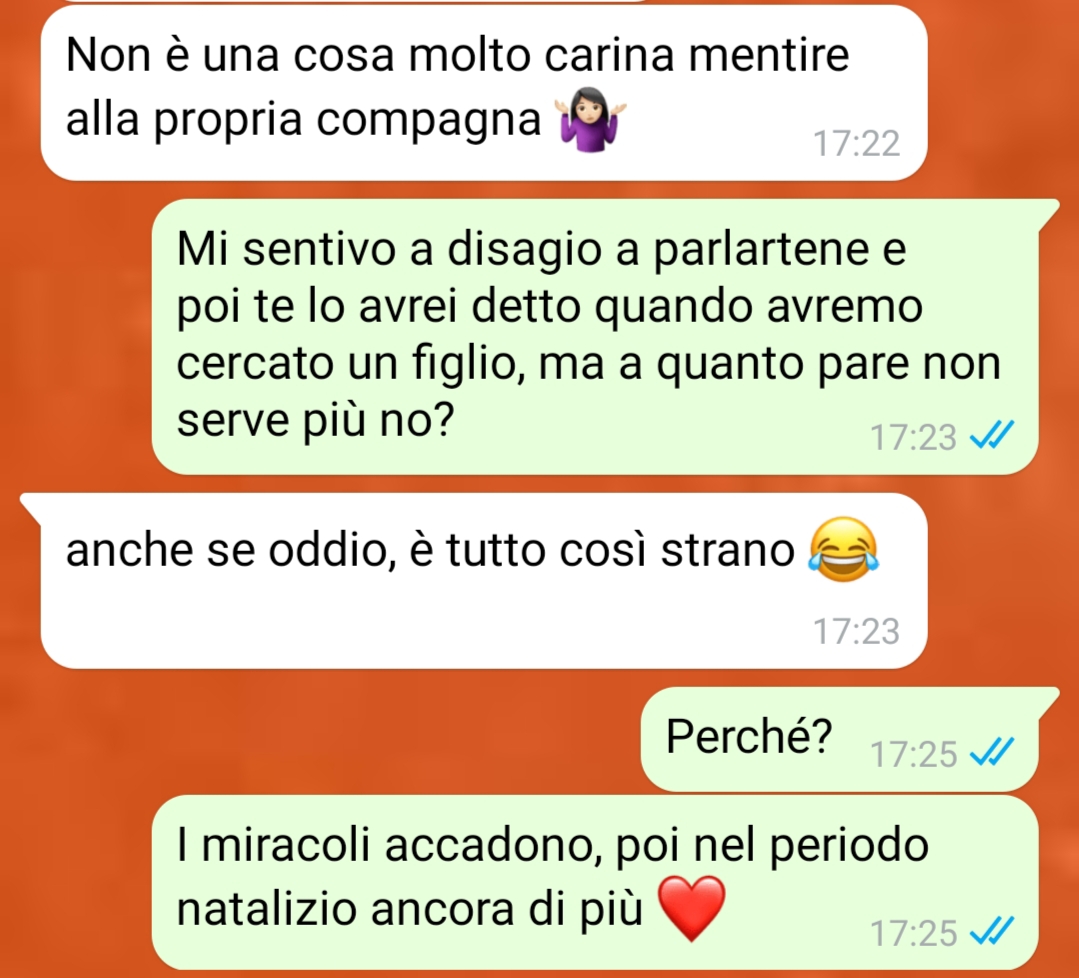Image resolution: width=1079 pixels, height=978 pixels.
Task: Tap blue double-check on 'I miracoli accadono' message
Action: tap(992, 931)
